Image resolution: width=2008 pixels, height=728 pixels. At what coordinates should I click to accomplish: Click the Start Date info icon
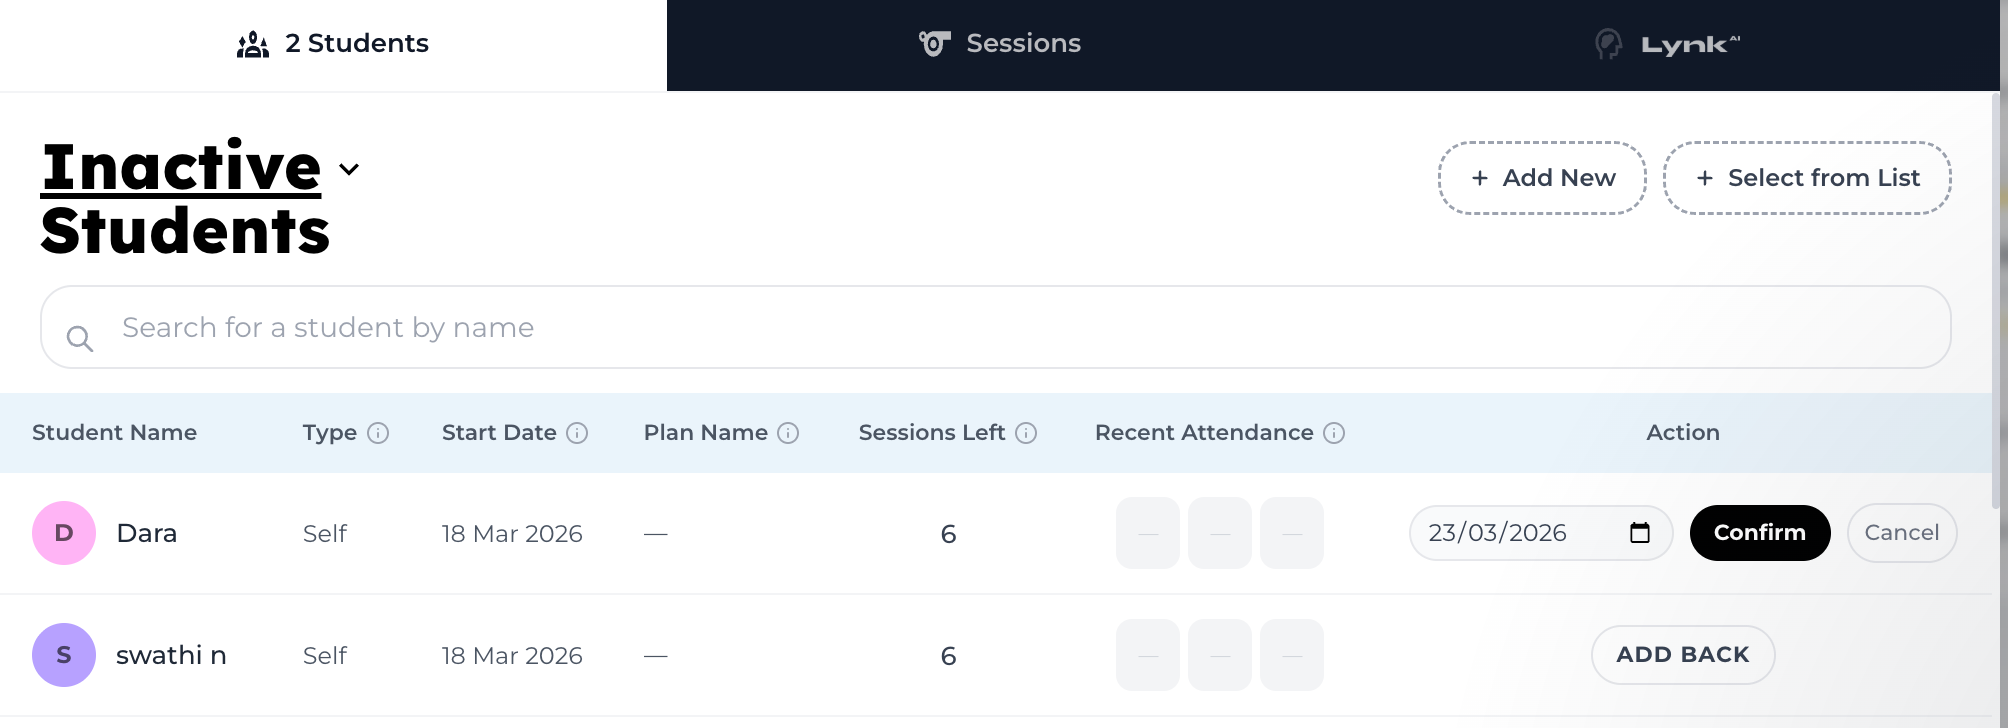pyautogui.click(x=577, y=433)
